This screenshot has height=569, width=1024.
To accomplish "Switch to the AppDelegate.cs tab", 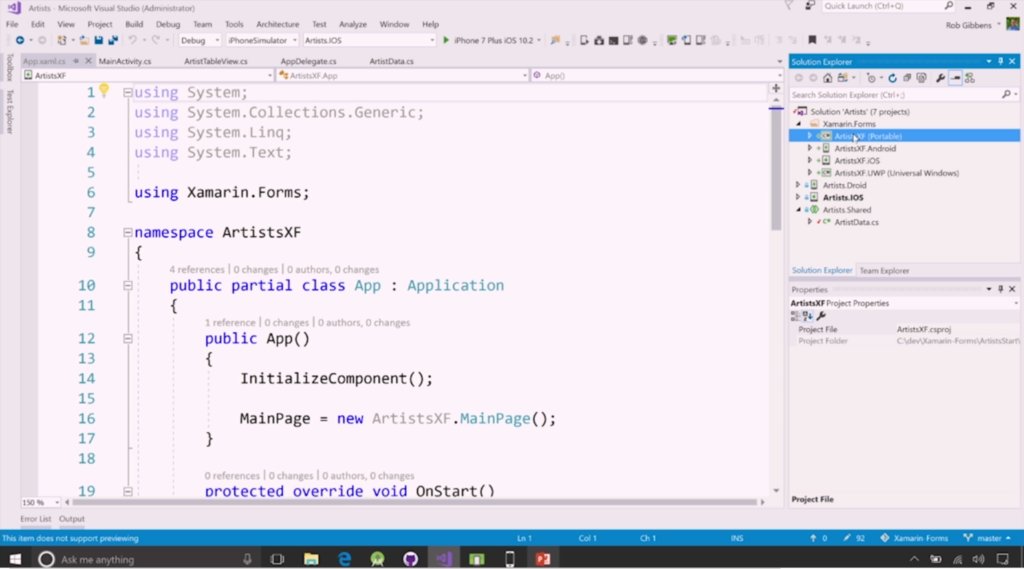I will (308, 61).
